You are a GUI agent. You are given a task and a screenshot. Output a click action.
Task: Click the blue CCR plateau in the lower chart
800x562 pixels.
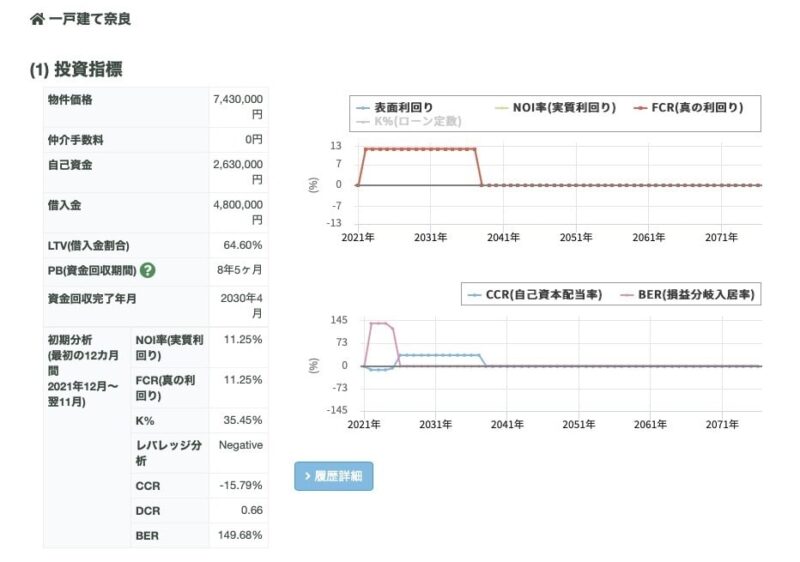click(439, 355)
